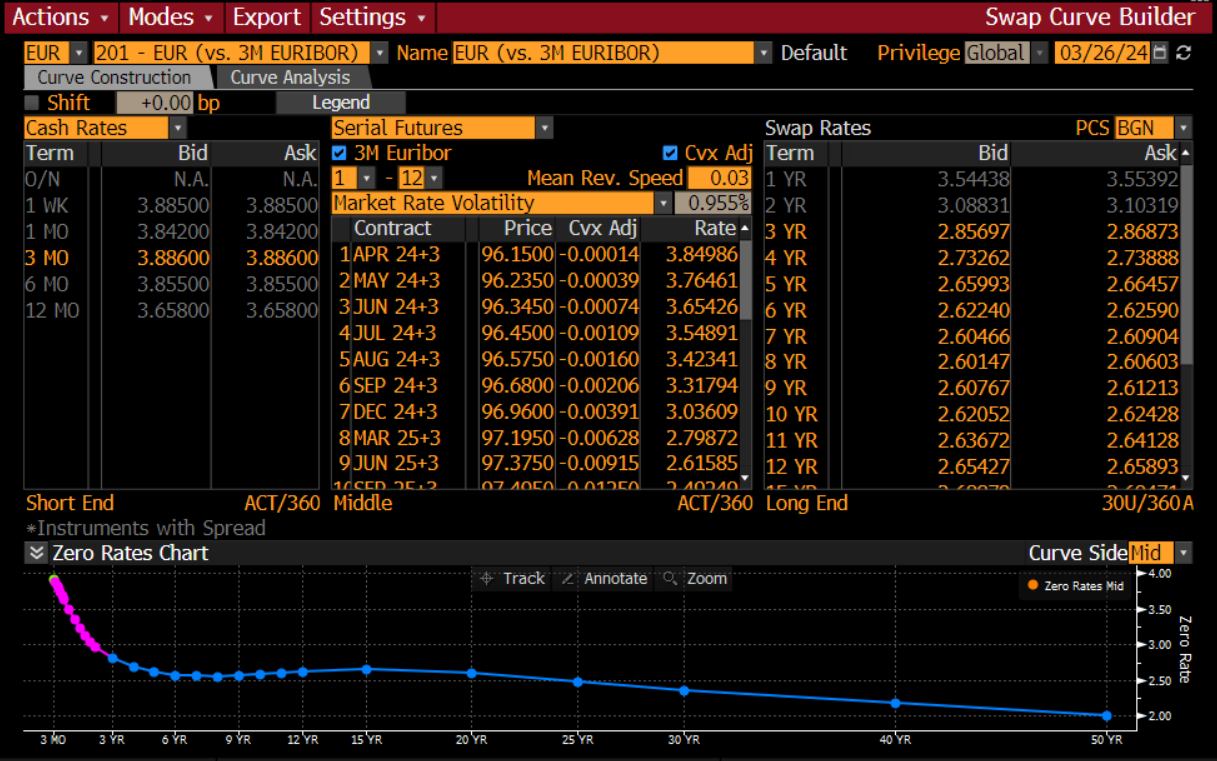
Task: Click the Zero Rates Mid legend marker
Action: [x=1033, y=586]
